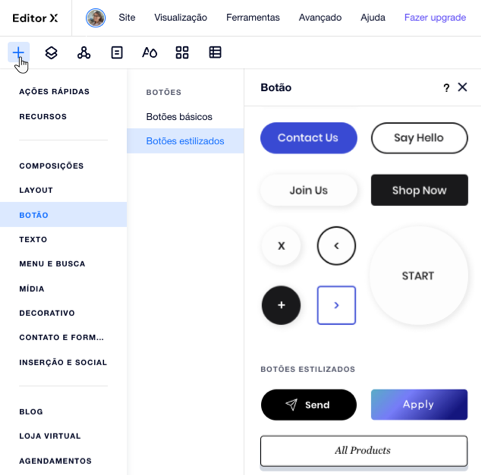This screenshot has width=481, height=475.
Task: Open the App Market grid icon
Action: click(182, 53)
